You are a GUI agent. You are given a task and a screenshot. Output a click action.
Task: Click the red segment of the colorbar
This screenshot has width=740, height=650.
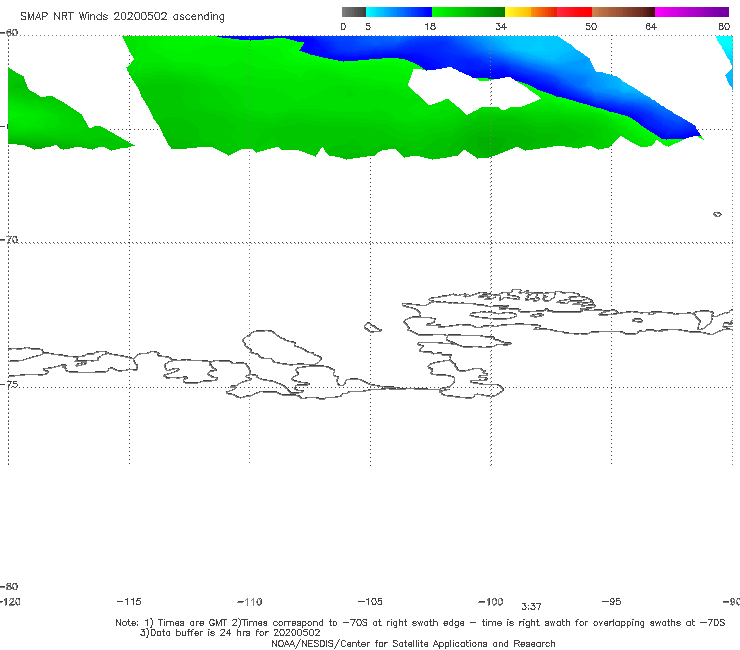click(574, 12)
